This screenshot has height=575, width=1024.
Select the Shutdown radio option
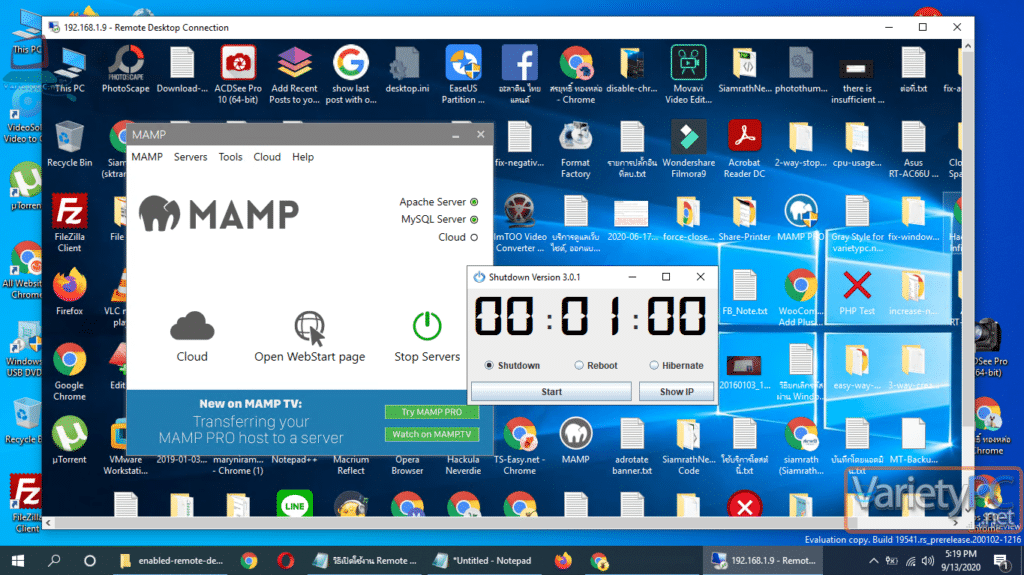tap(489, 365)
